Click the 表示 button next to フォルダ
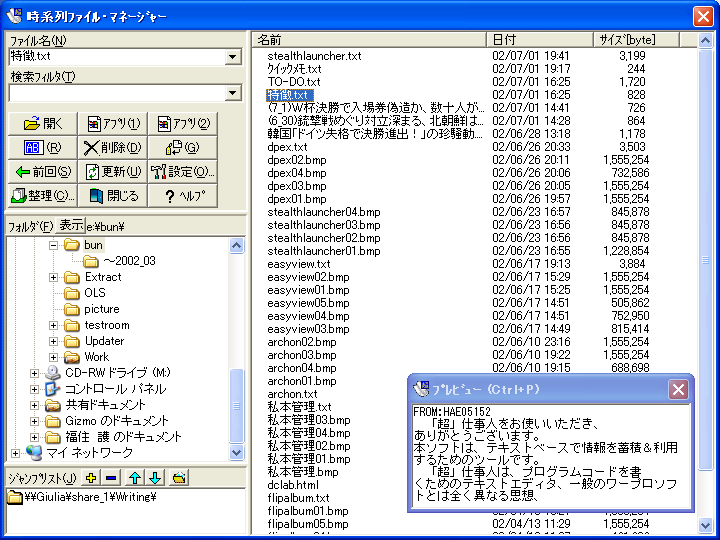The image size is (720, 540). click(71, 225)
